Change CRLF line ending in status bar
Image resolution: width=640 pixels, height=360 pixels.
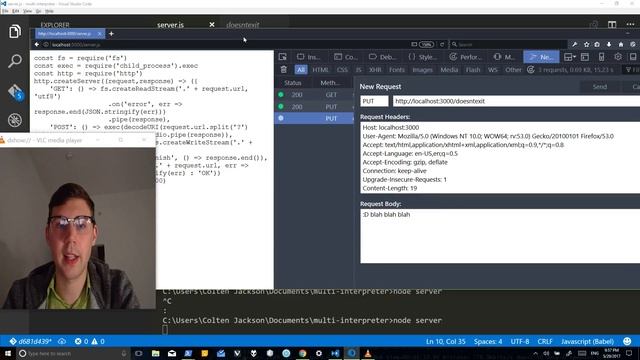tap(544, 341)
